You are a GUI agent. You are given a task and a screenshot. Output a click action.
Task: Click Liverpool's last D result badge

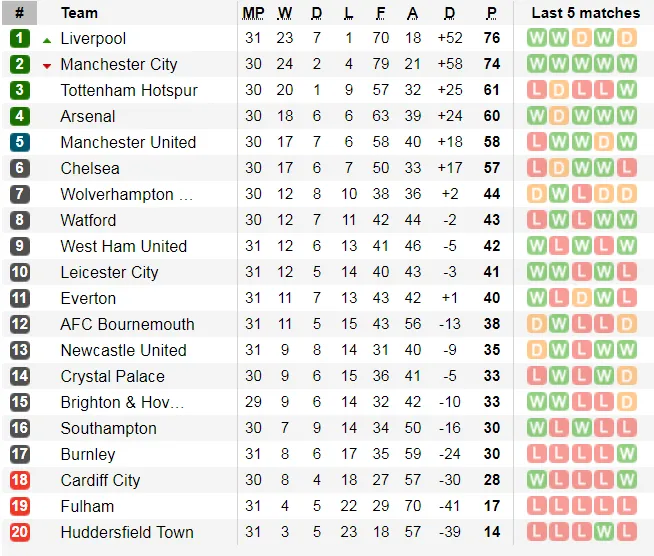point(627,39)
